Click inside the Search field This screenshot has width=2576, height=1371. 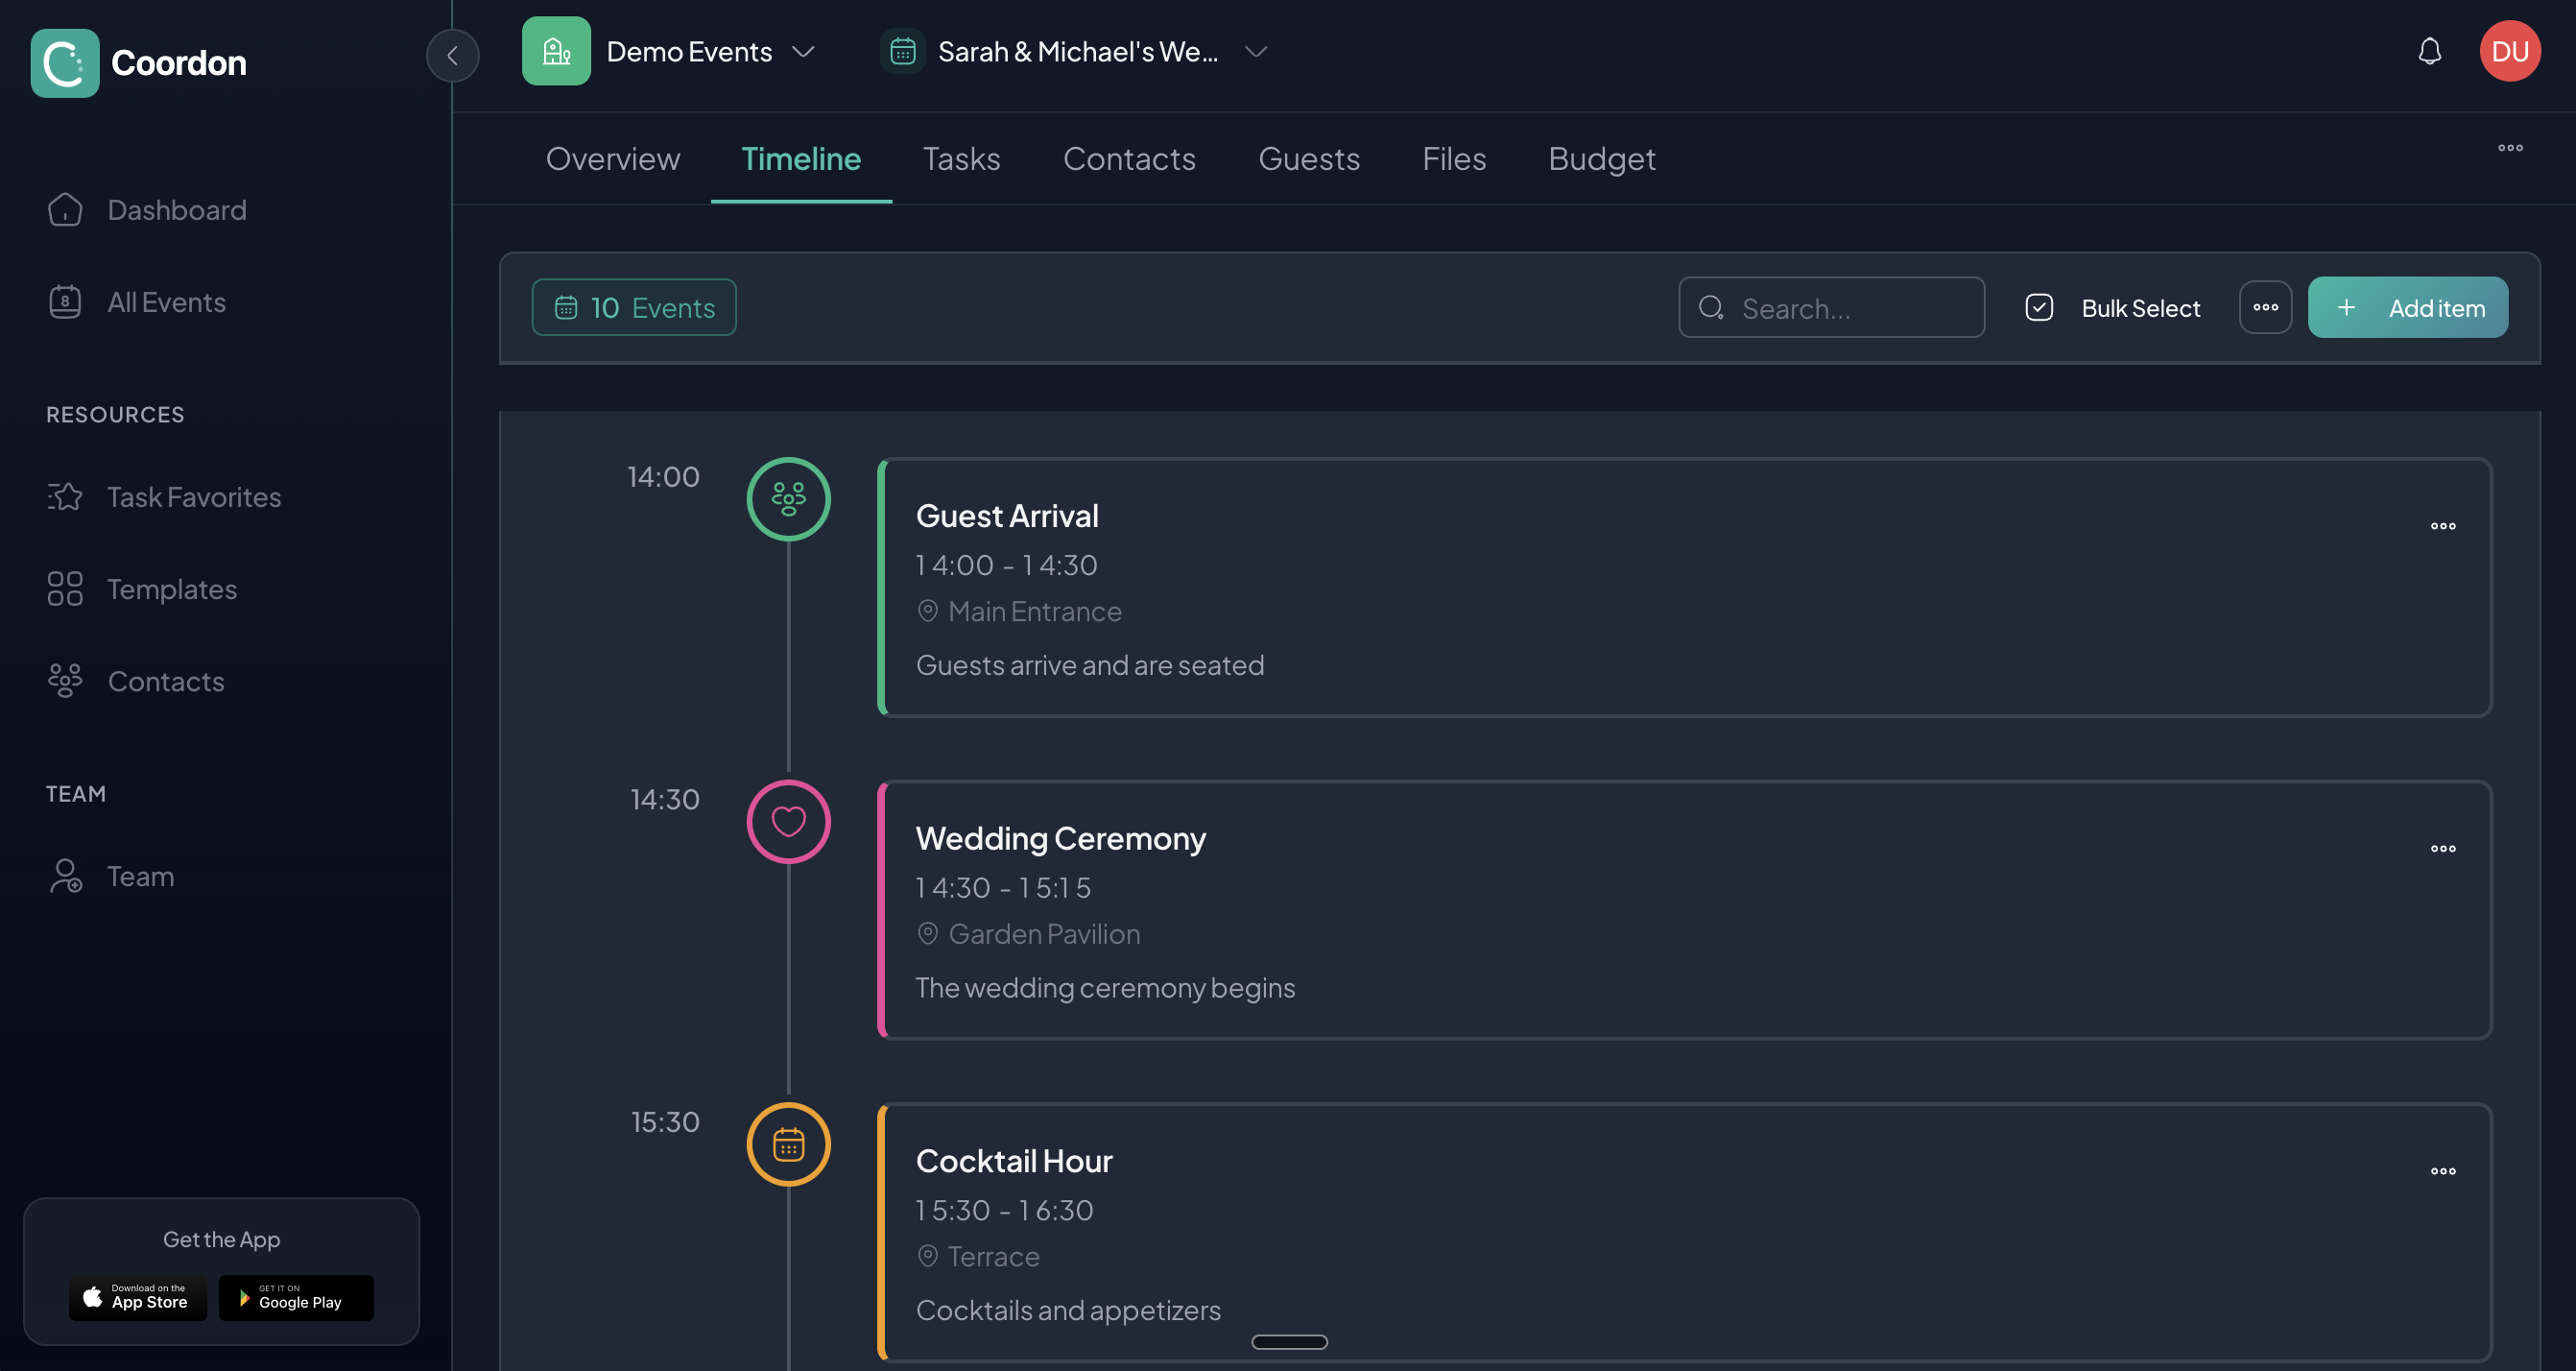[x=1831, y=307]
